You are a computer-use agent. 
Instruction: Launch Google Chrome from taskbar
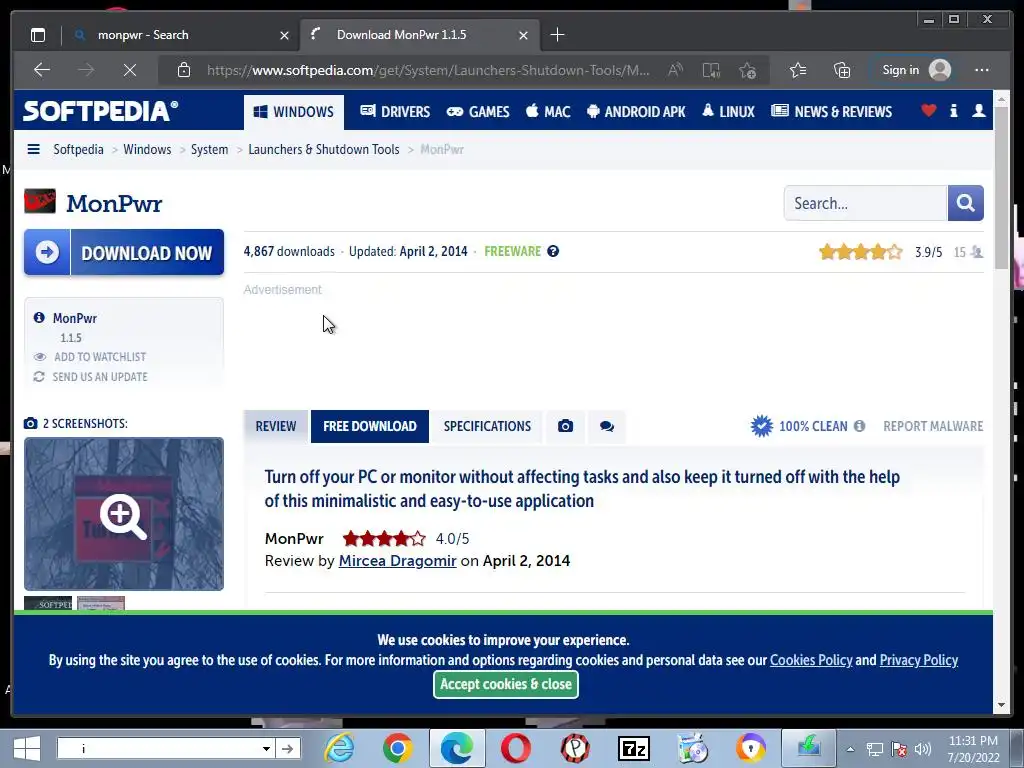(398, 748)
